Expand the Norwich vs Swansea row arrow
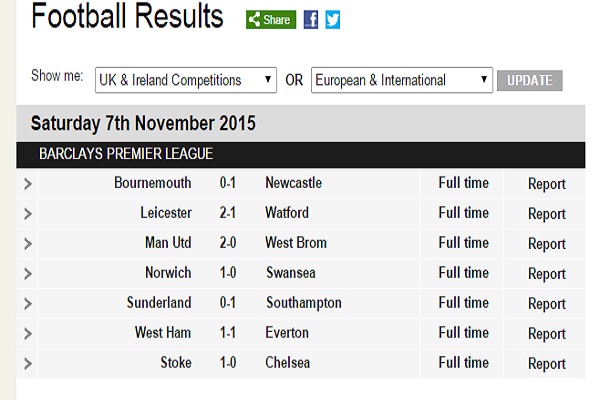The image size is (600, 400). click(28, 274)
